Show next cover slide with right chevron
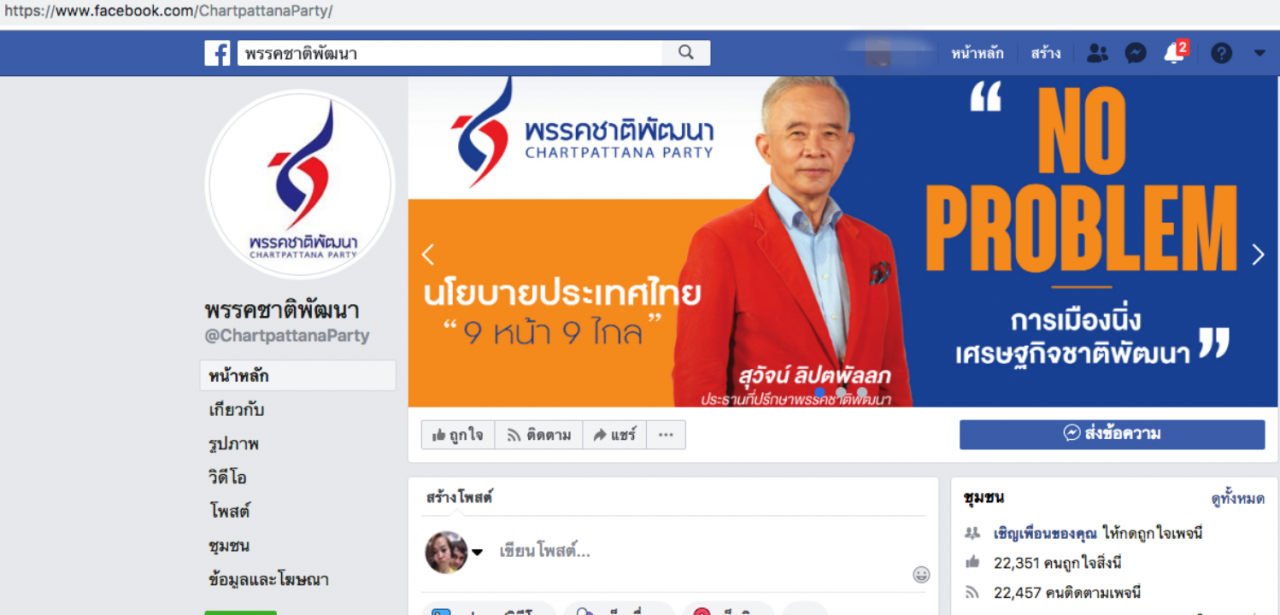The image size is (1280, 615). (x=1258, y=255)
